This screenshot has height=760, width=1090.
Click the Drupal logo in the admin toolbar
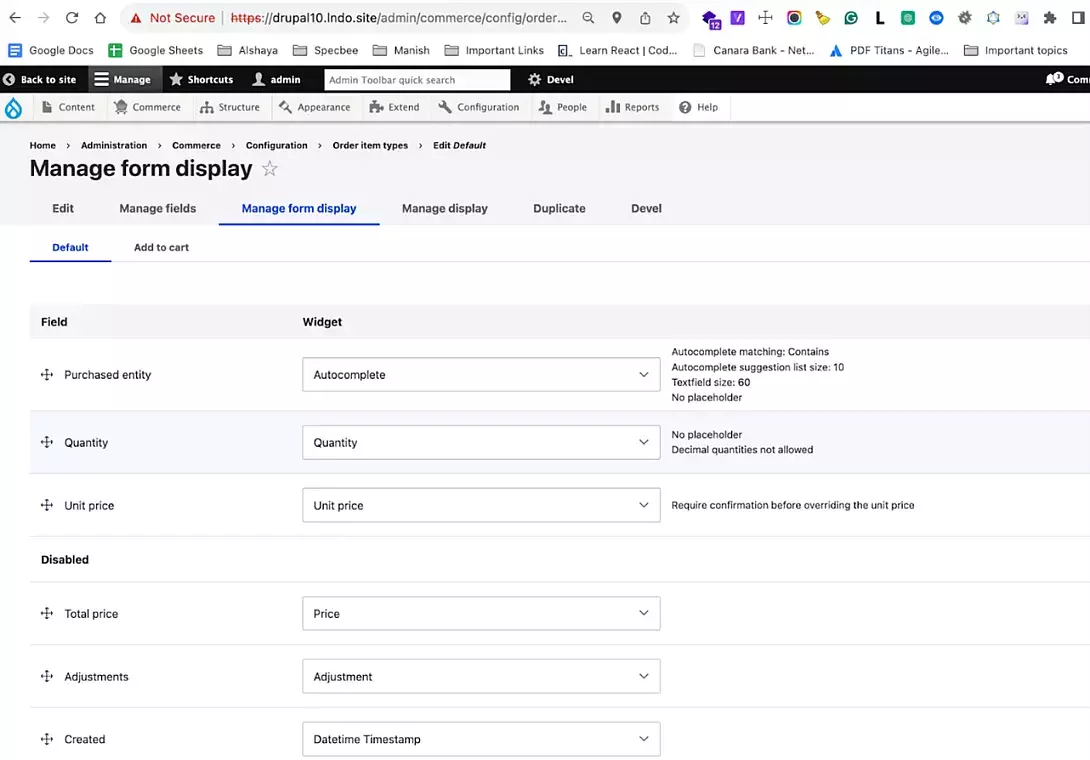(x=13, y=107)
